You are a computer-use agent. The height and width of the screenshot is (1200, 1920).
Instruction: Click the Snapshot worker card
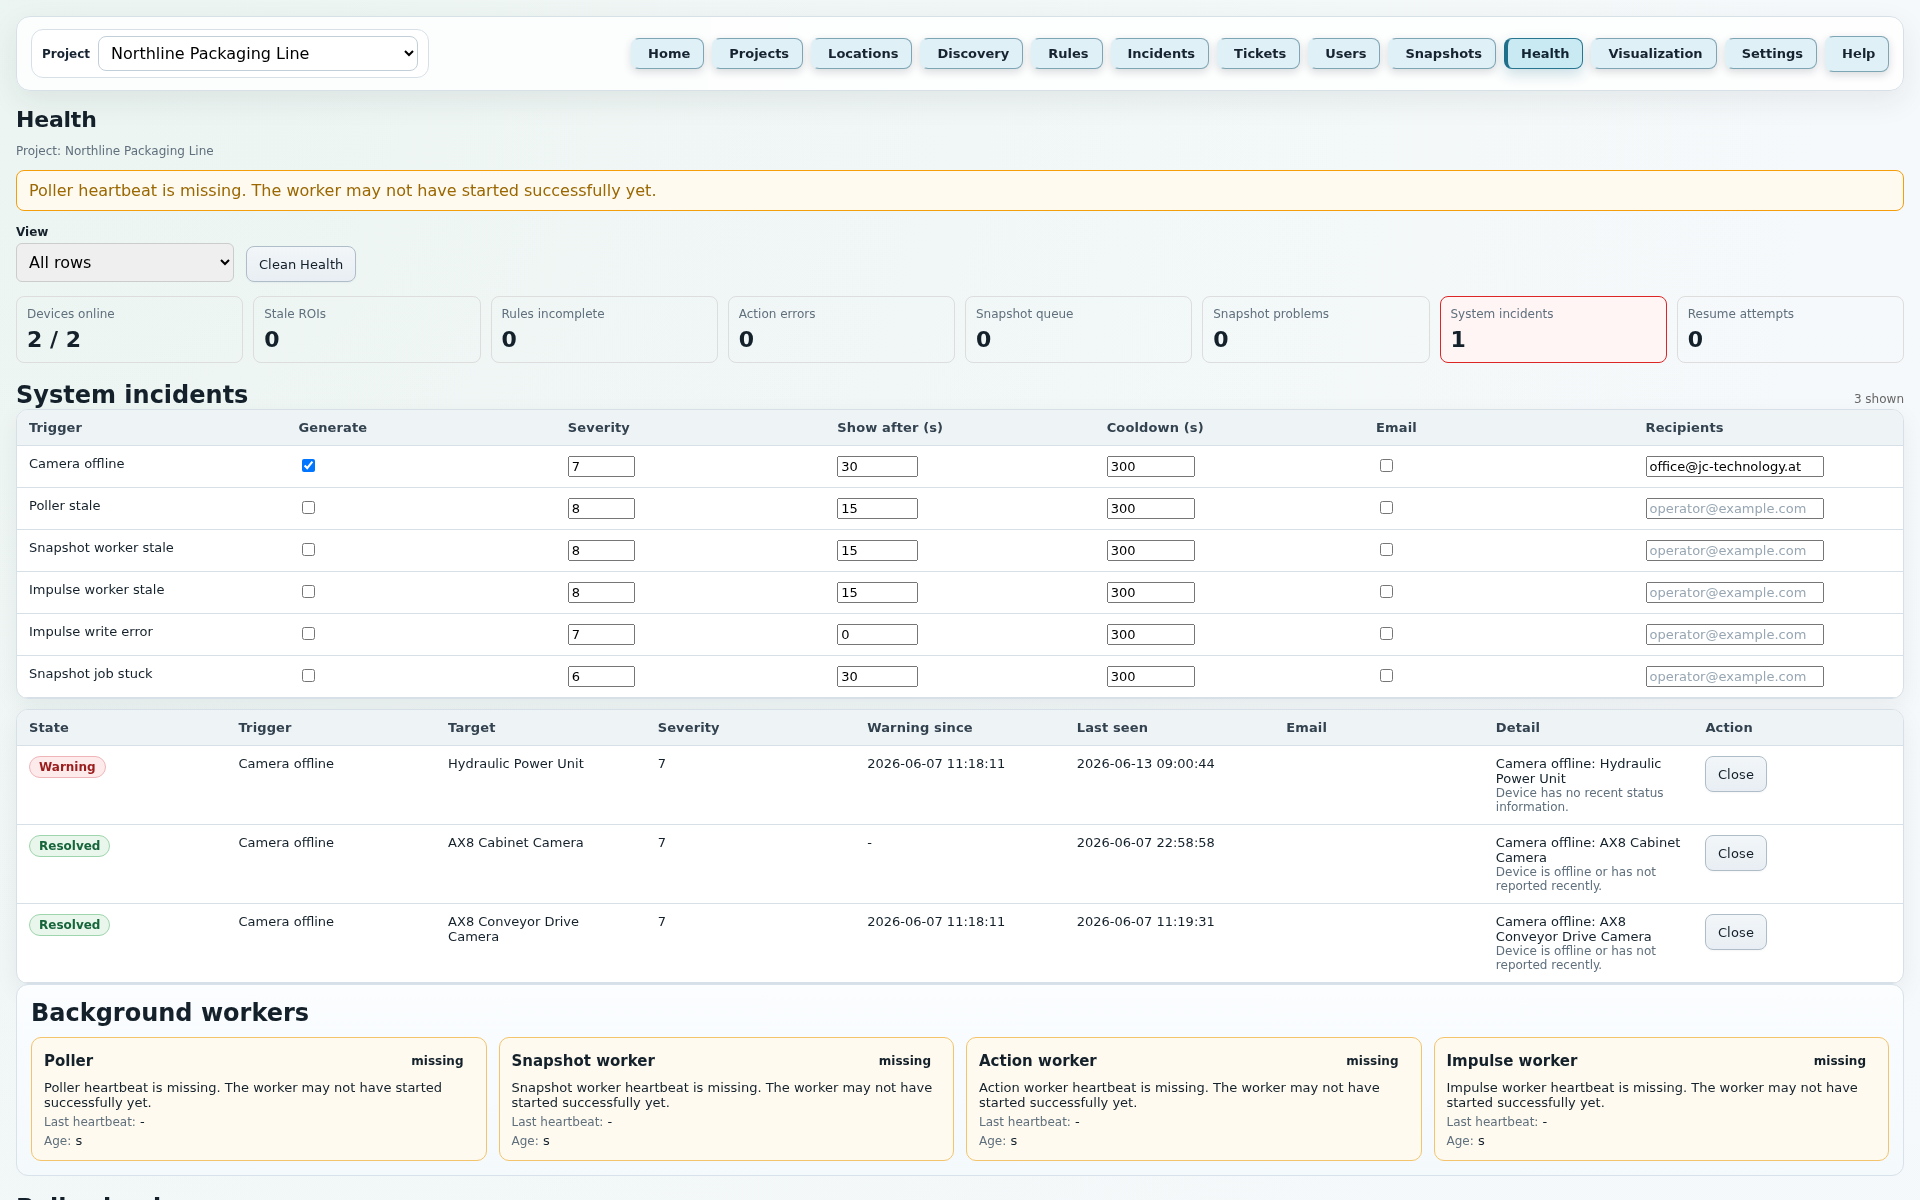(726, 1099)
